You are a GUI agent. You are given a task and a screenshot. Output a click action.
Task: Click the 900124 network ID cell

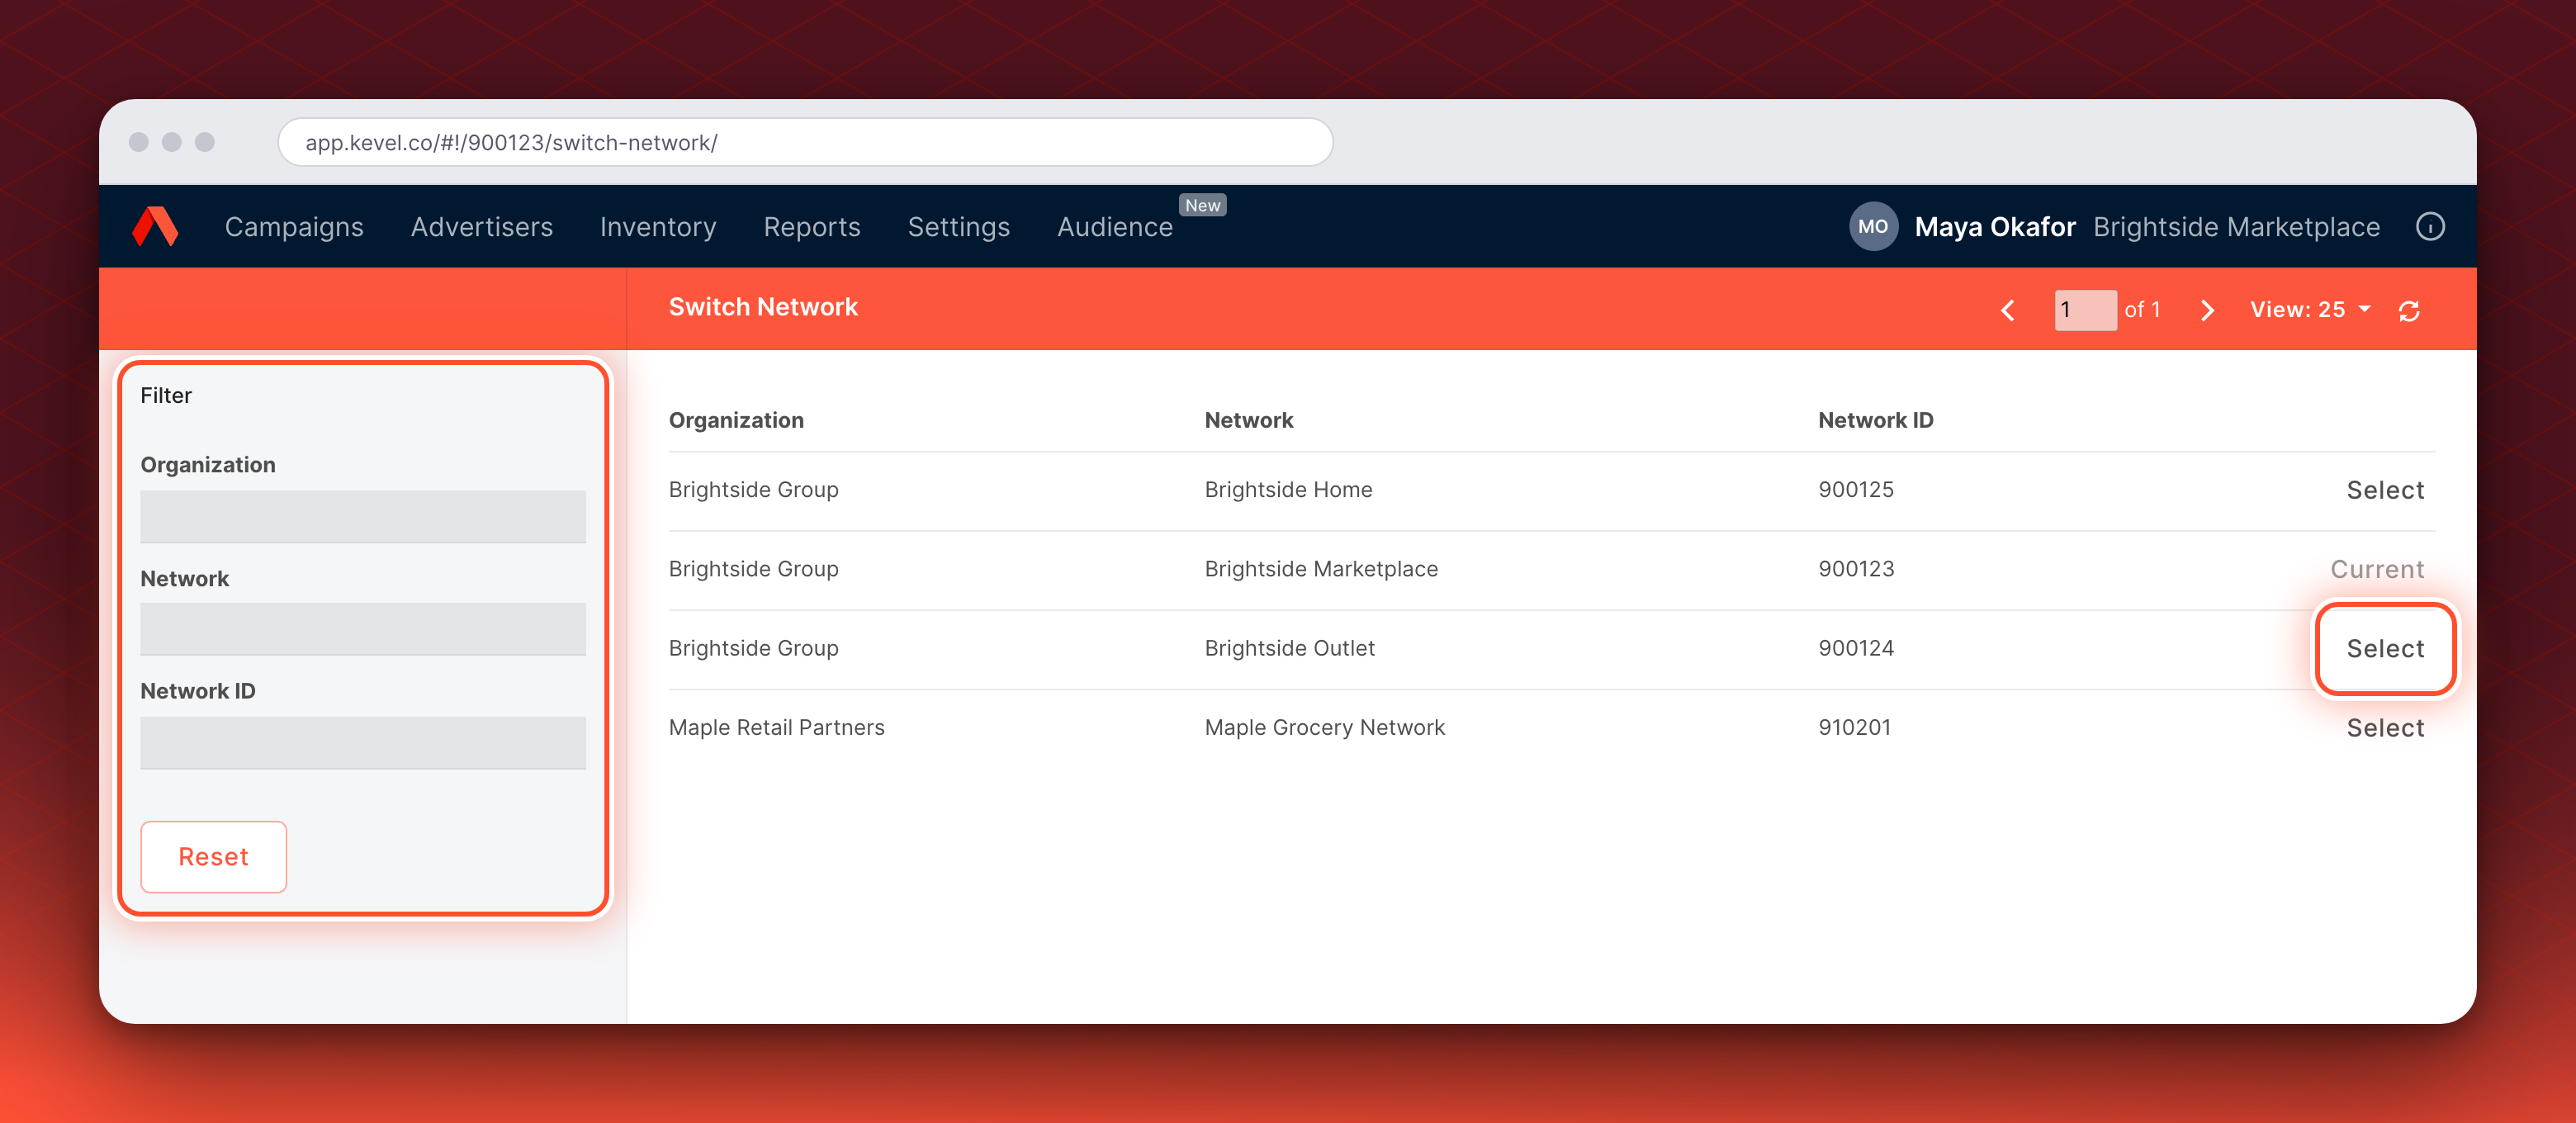1856,648
